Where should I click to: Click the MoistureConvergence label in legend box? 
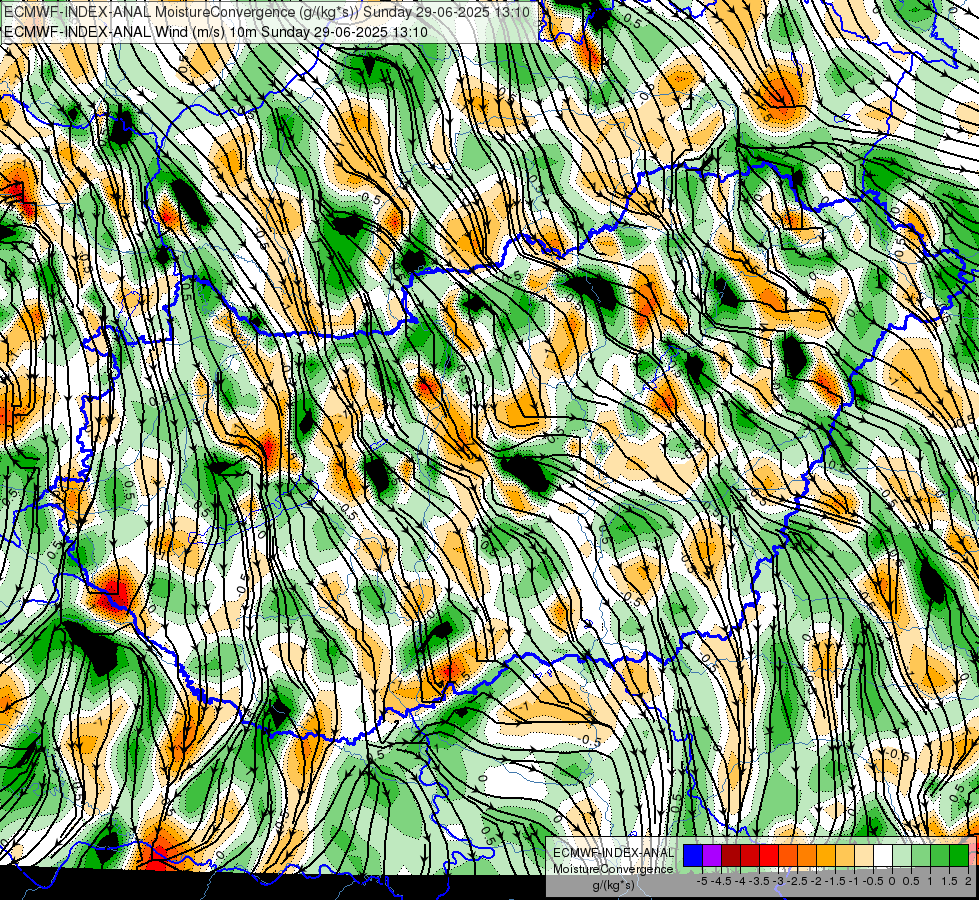(x=613, y=869)
